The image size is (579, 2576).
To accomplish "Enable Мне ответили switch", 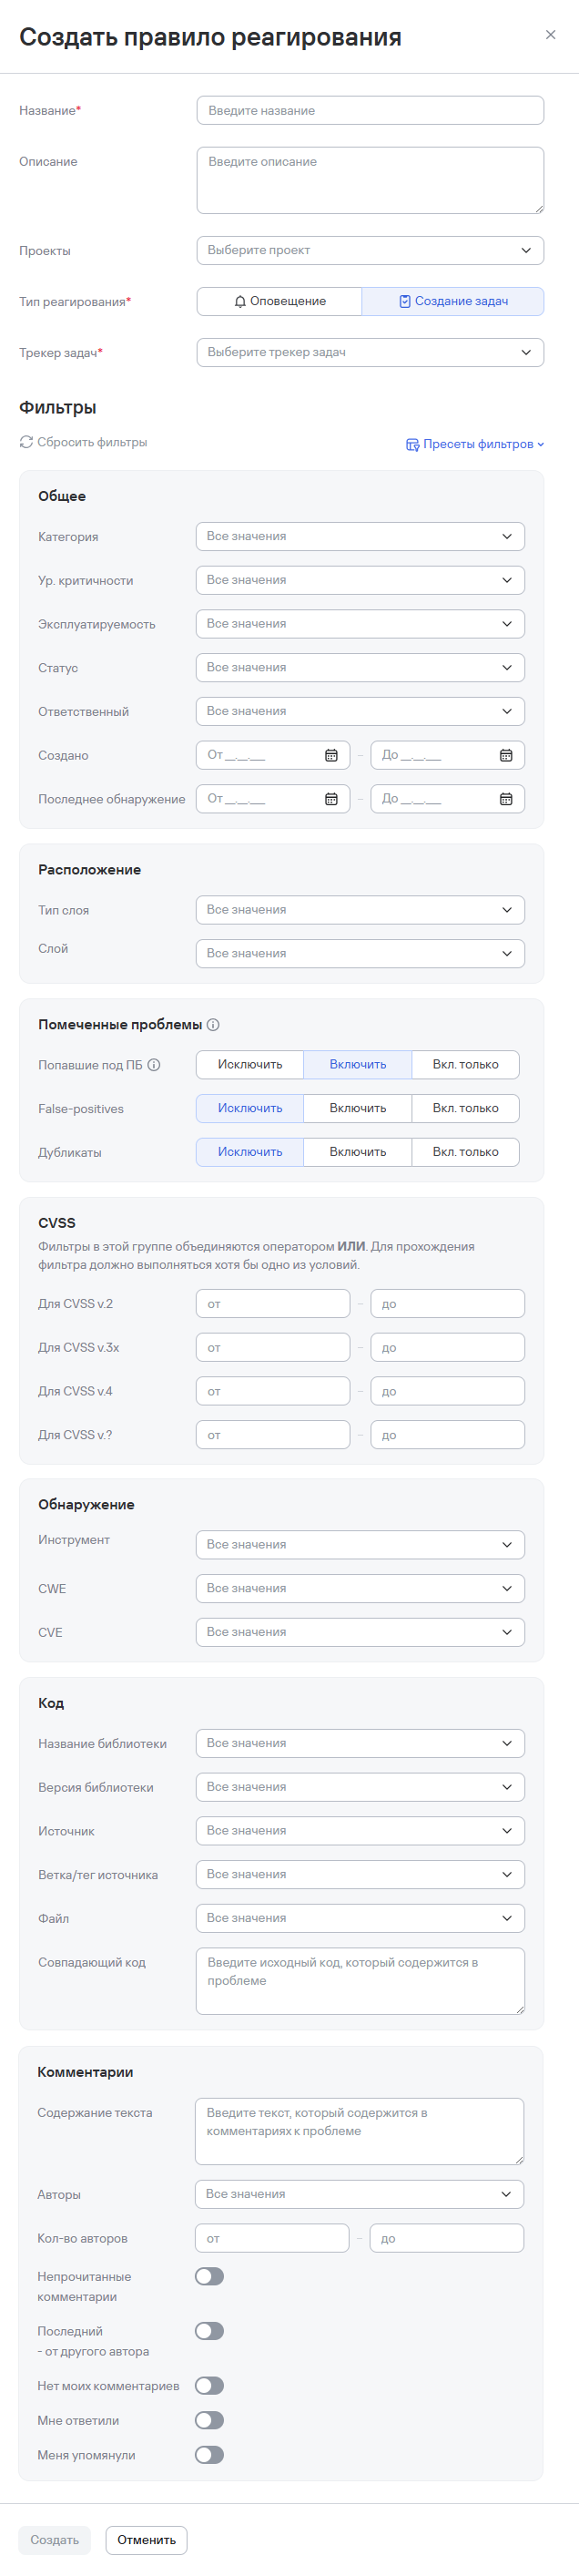I will [x=209, y=2419].
